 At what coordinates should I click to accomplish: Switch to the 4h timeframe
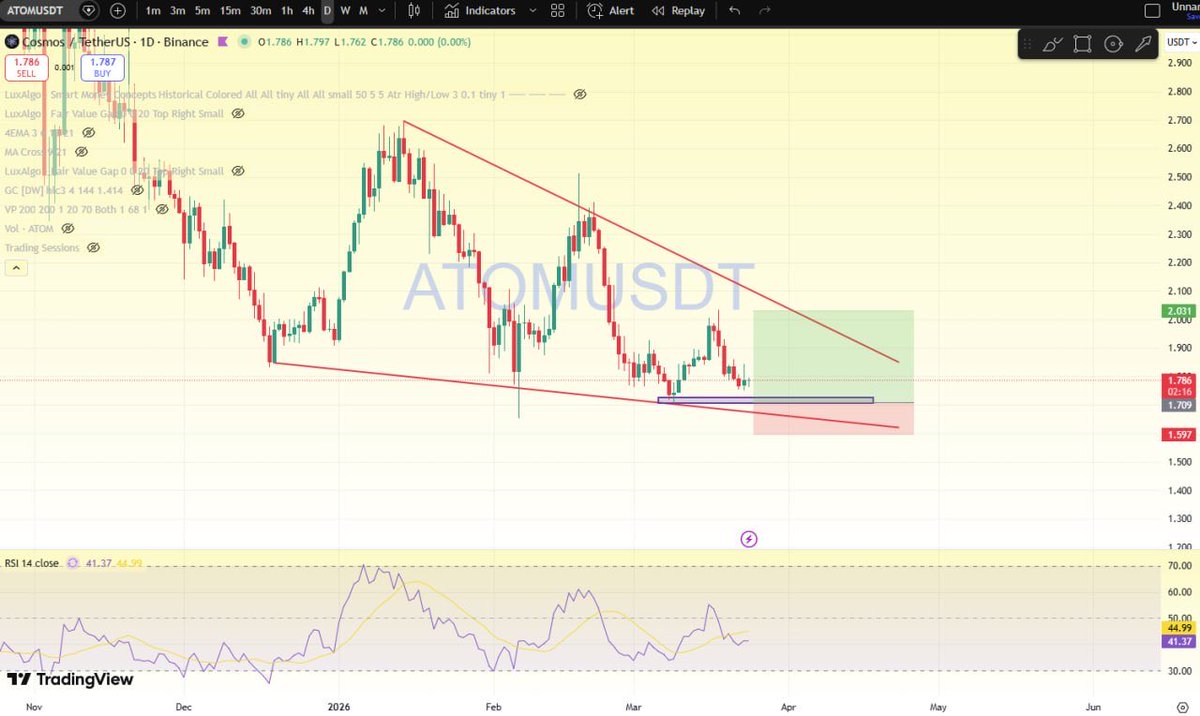(308, 11)
